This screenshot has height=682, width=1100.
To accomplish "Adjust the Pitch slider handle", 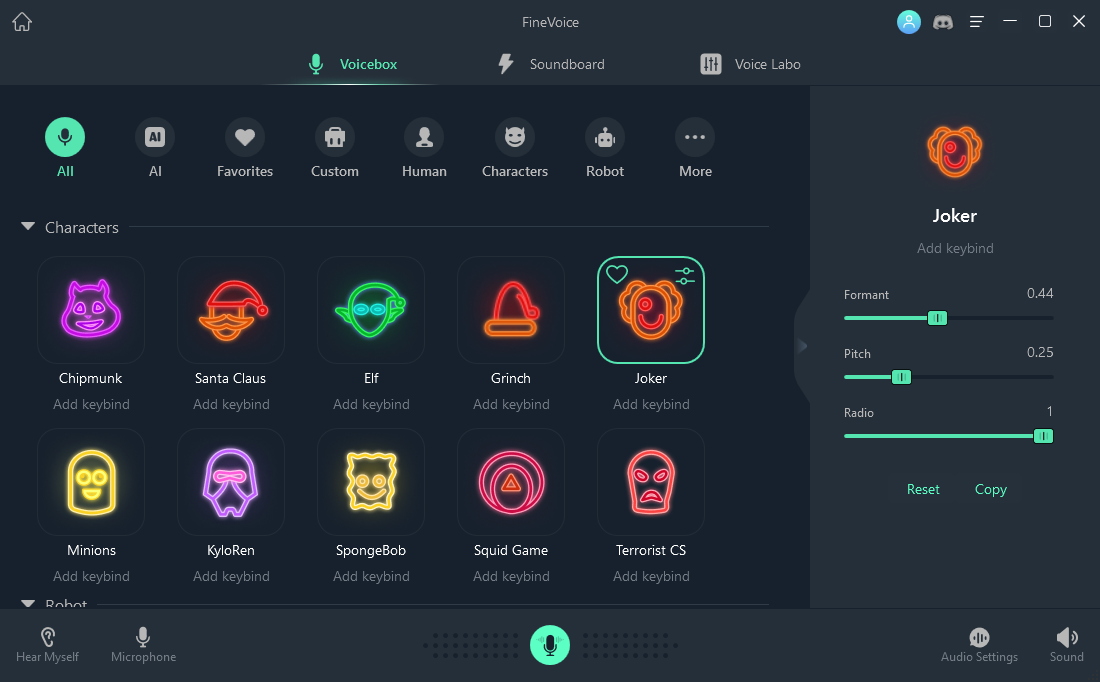I will [x=901, y=377].
